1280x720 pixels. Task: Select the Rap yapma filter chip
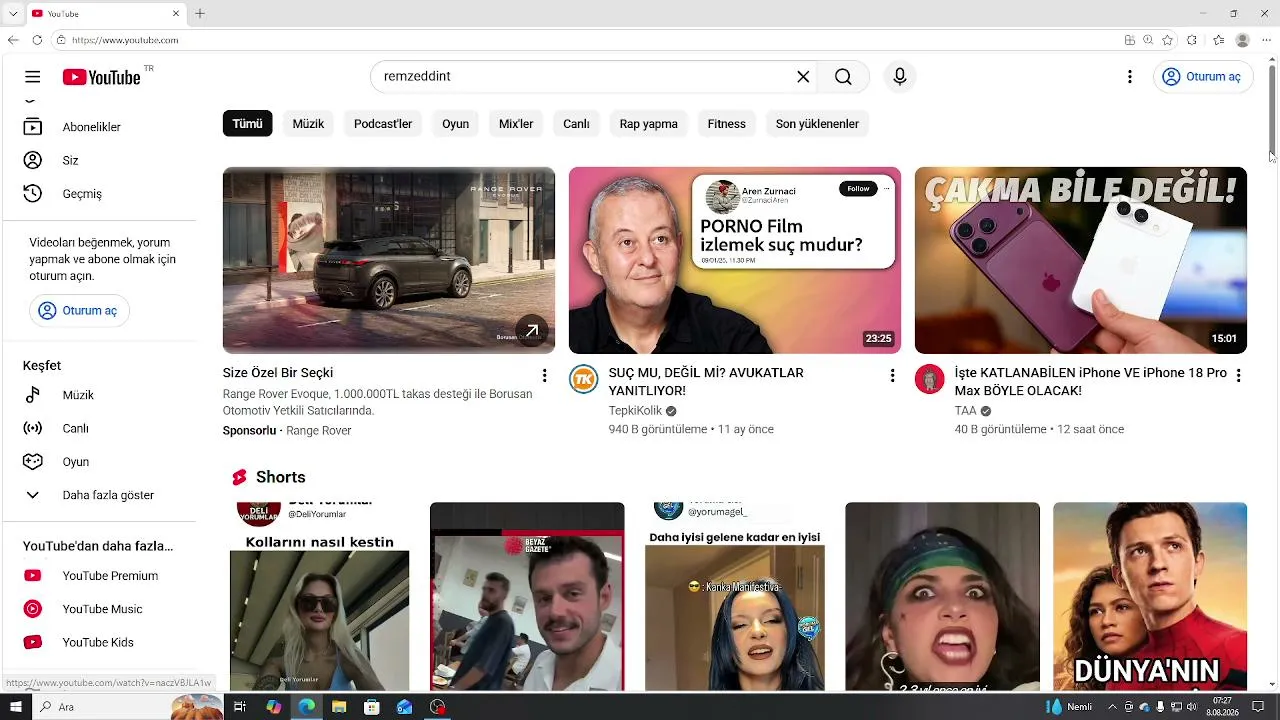point(649,124)
